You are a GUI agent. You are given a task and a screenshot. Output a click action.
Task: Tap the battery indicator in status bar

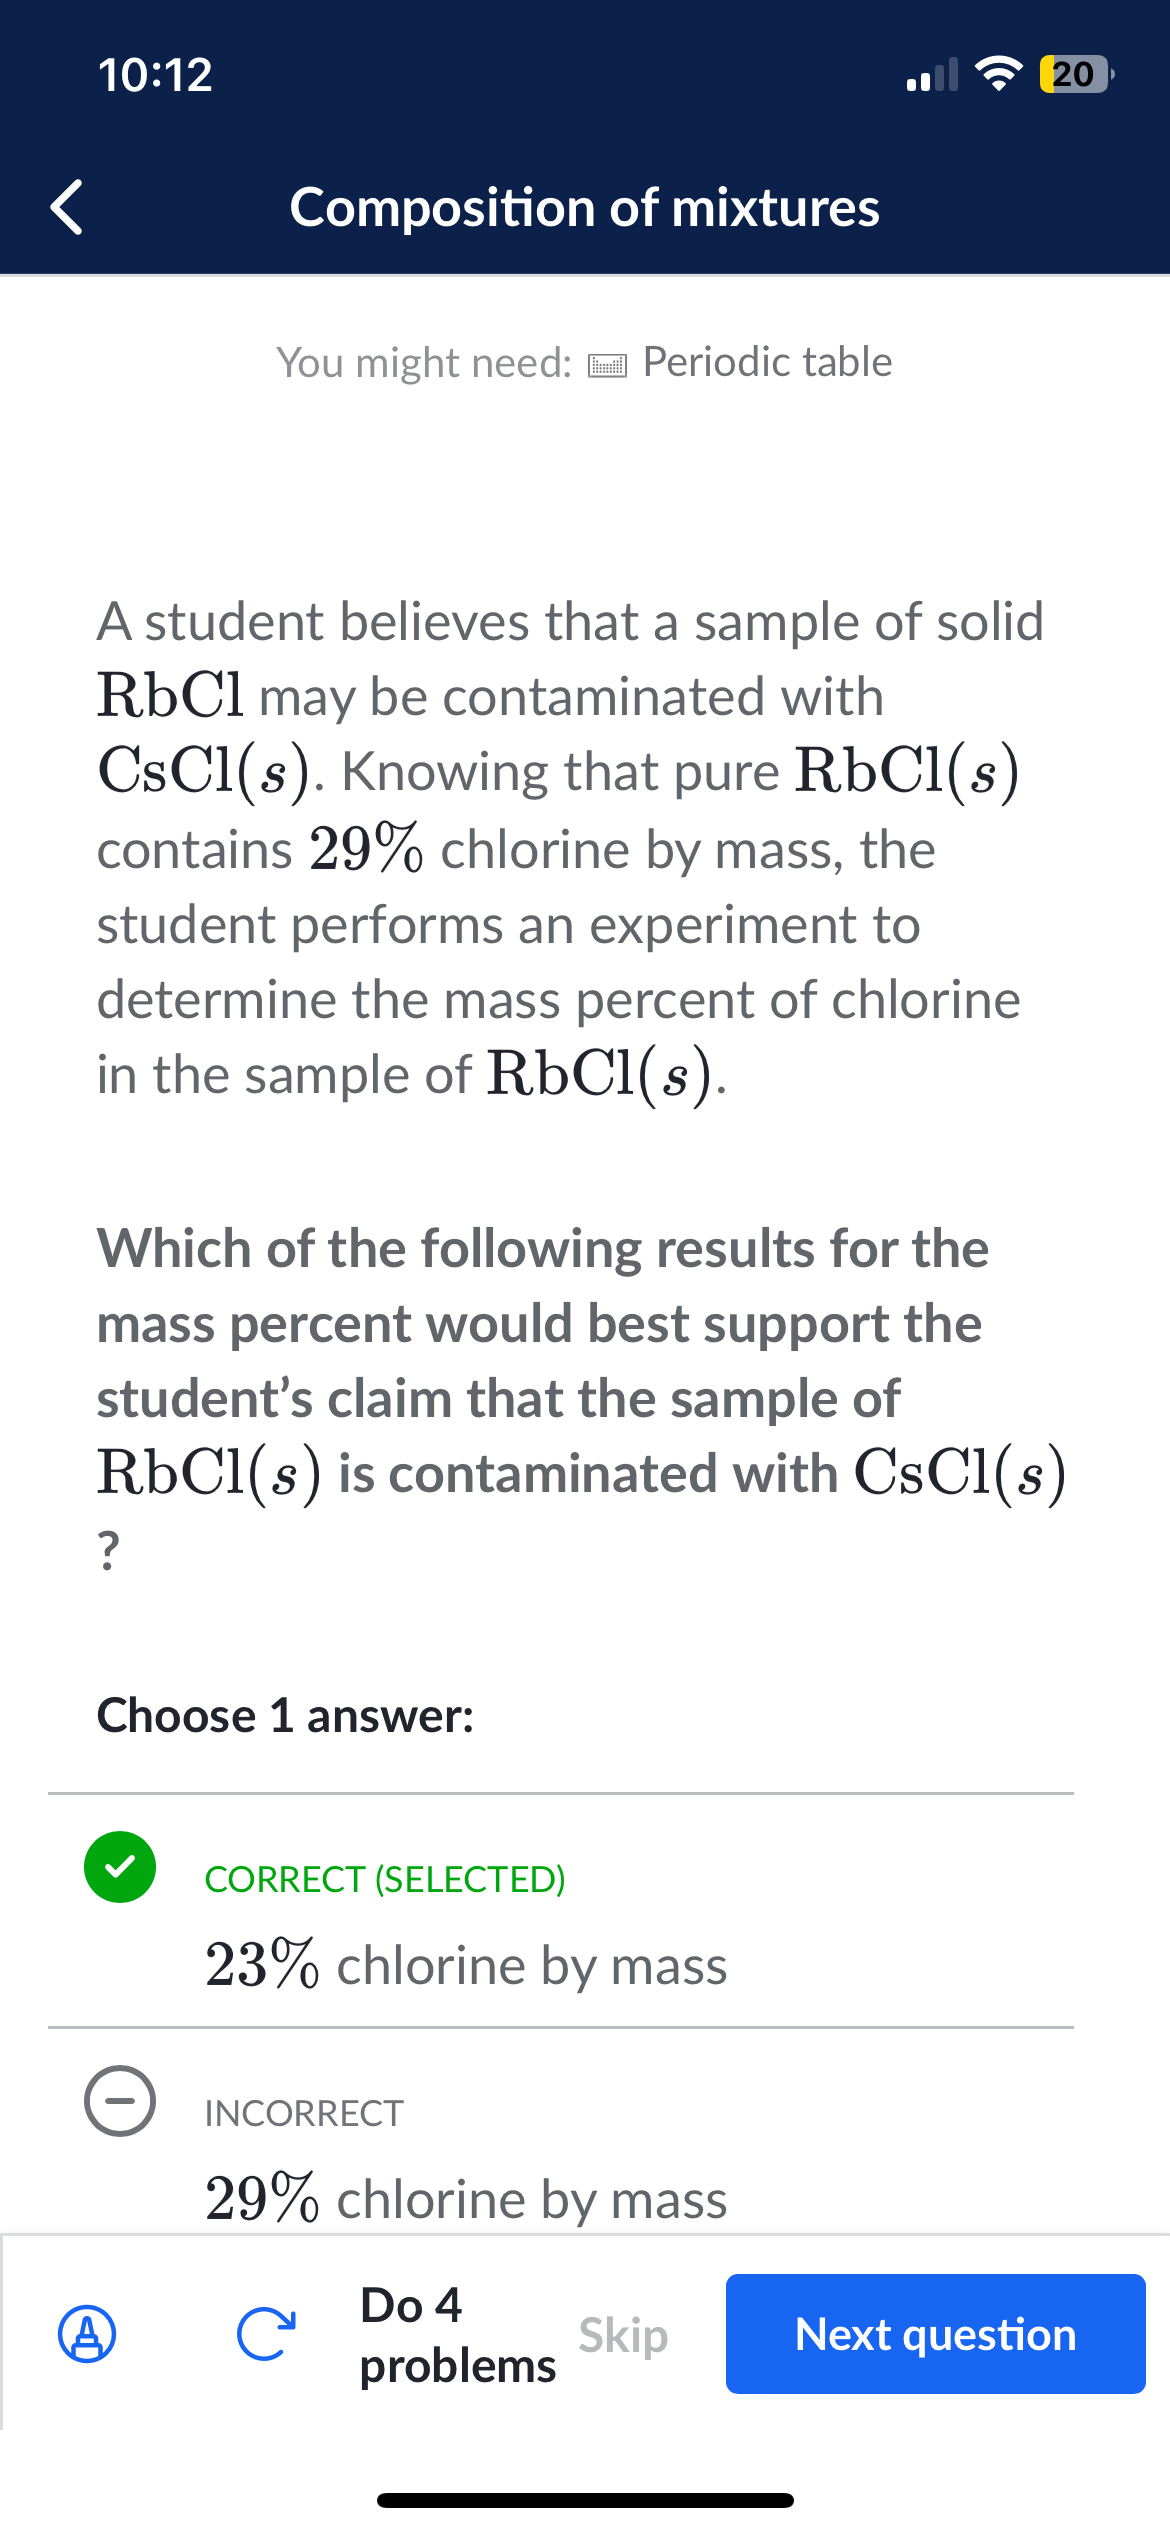(x=1076, y=75)
